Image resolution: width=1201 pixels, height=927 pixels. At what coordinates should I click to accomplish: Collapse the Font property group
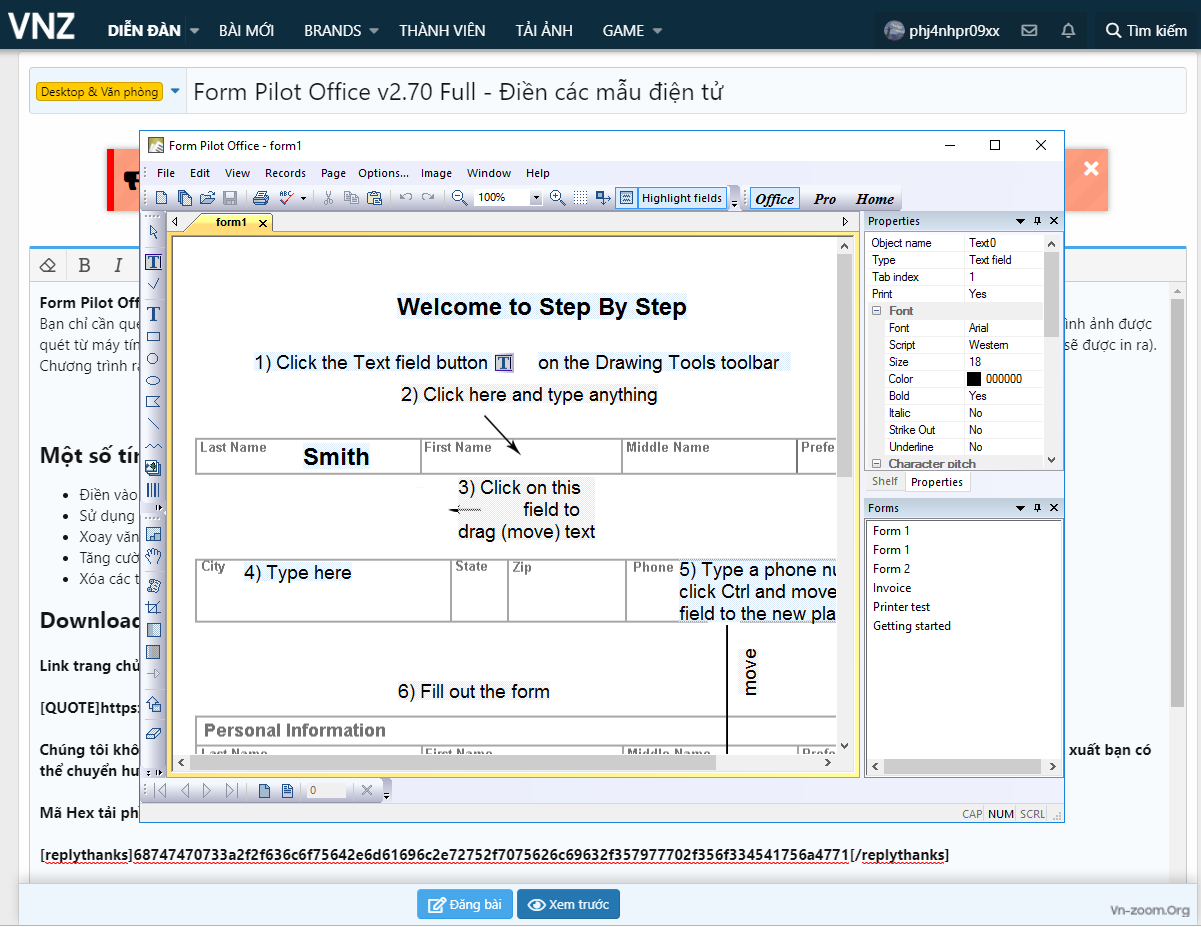pos(876,311)
